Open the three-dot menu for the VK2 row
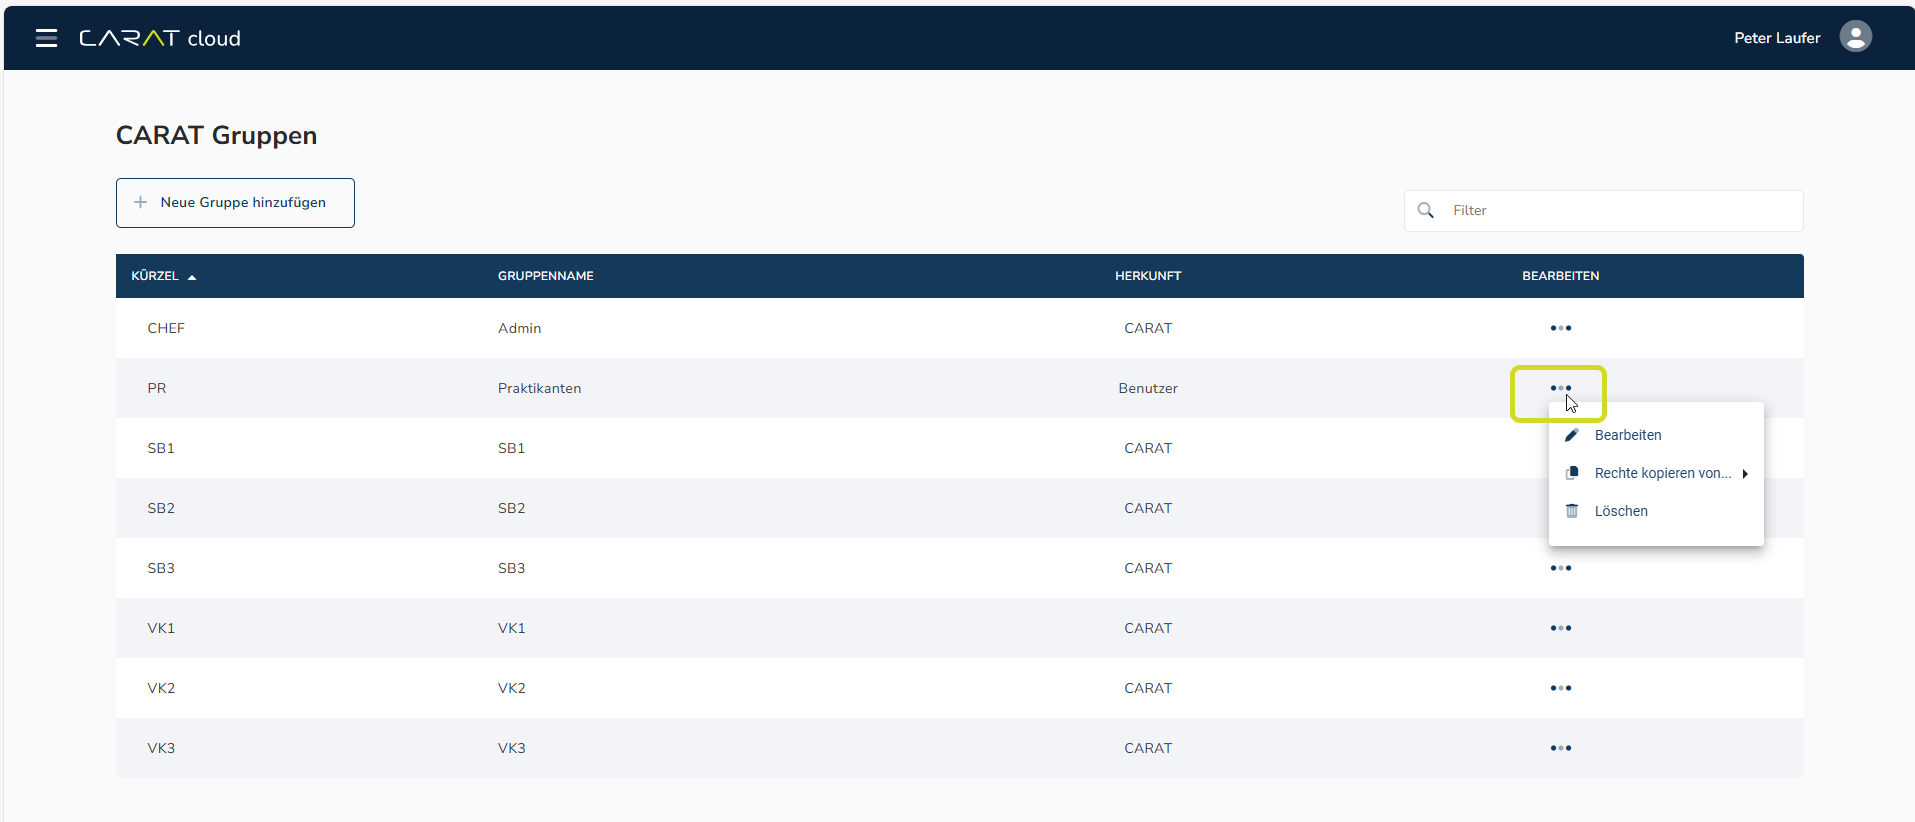 pyautogui.click(x=1560, y=688)
